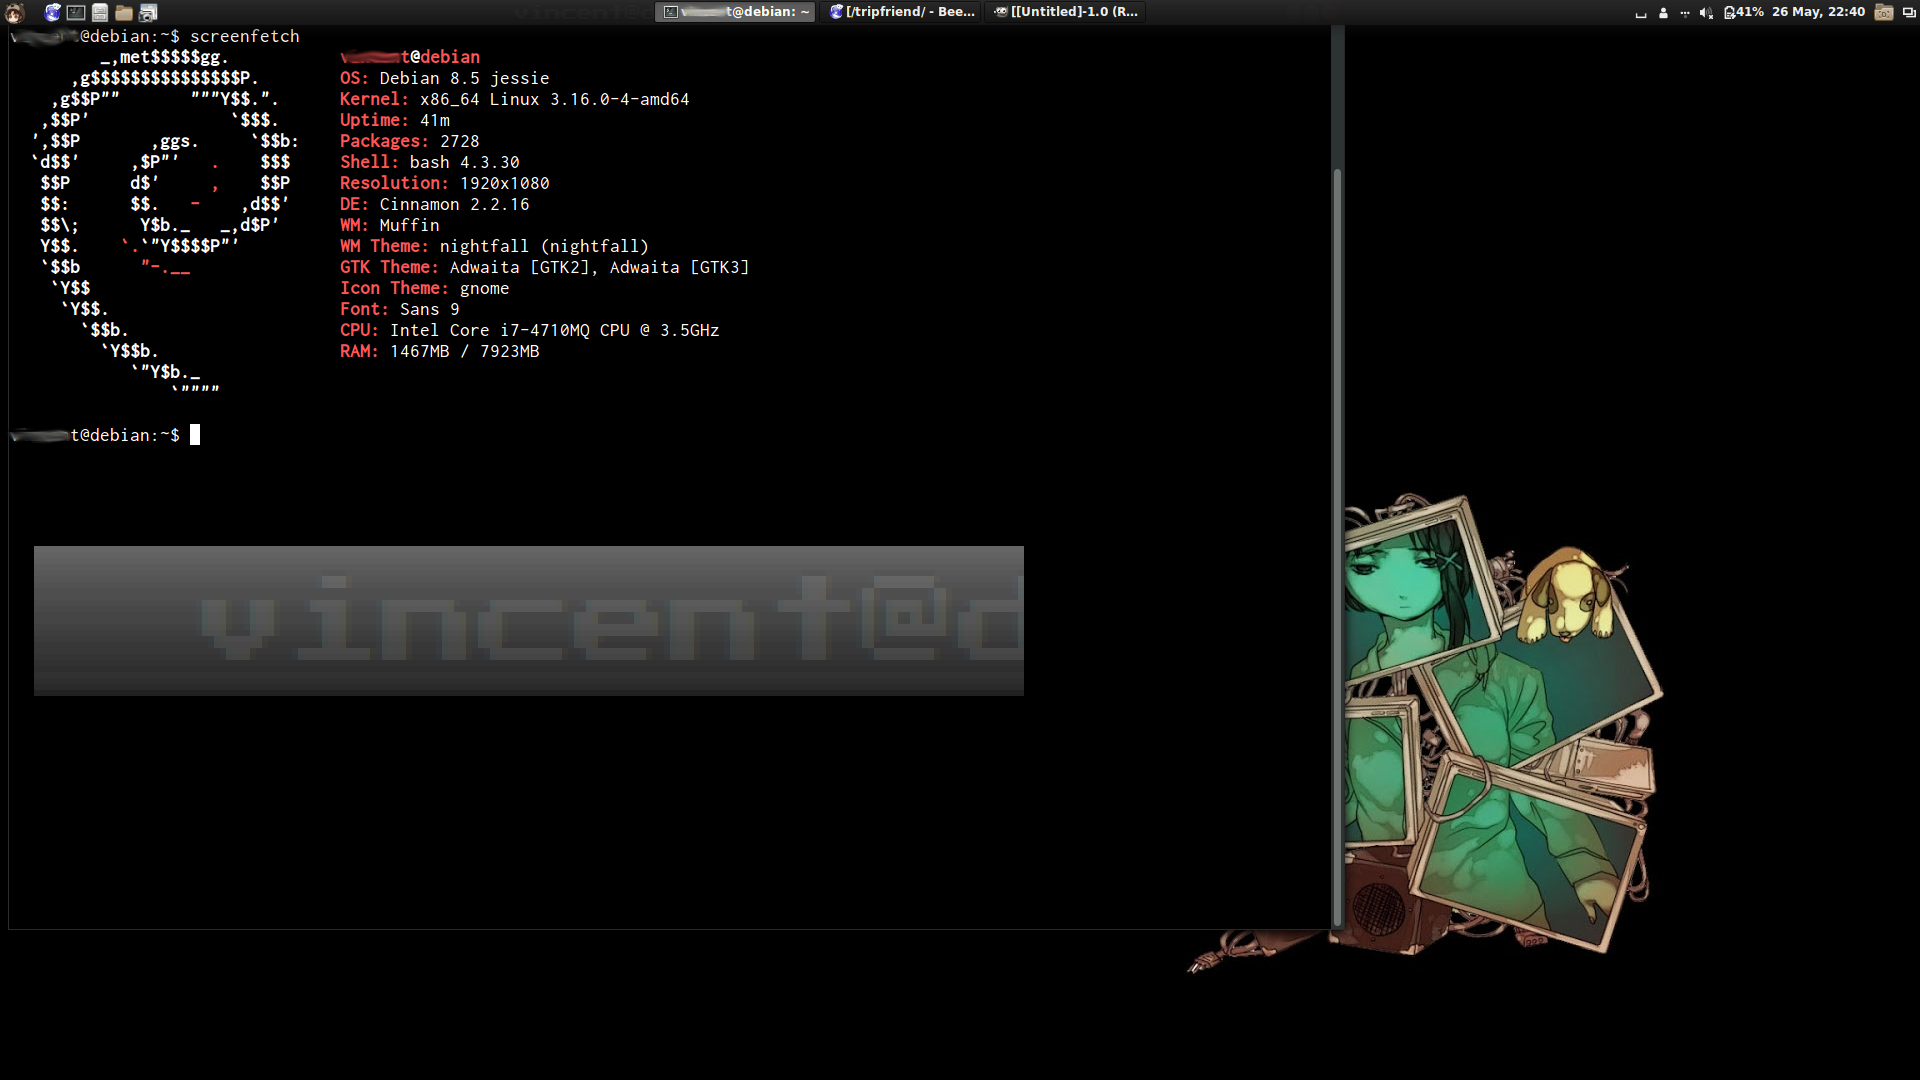Open the file cabinet launcher icon
The height and width of the screenshot is (1080, 1920).
click(100, 12)
